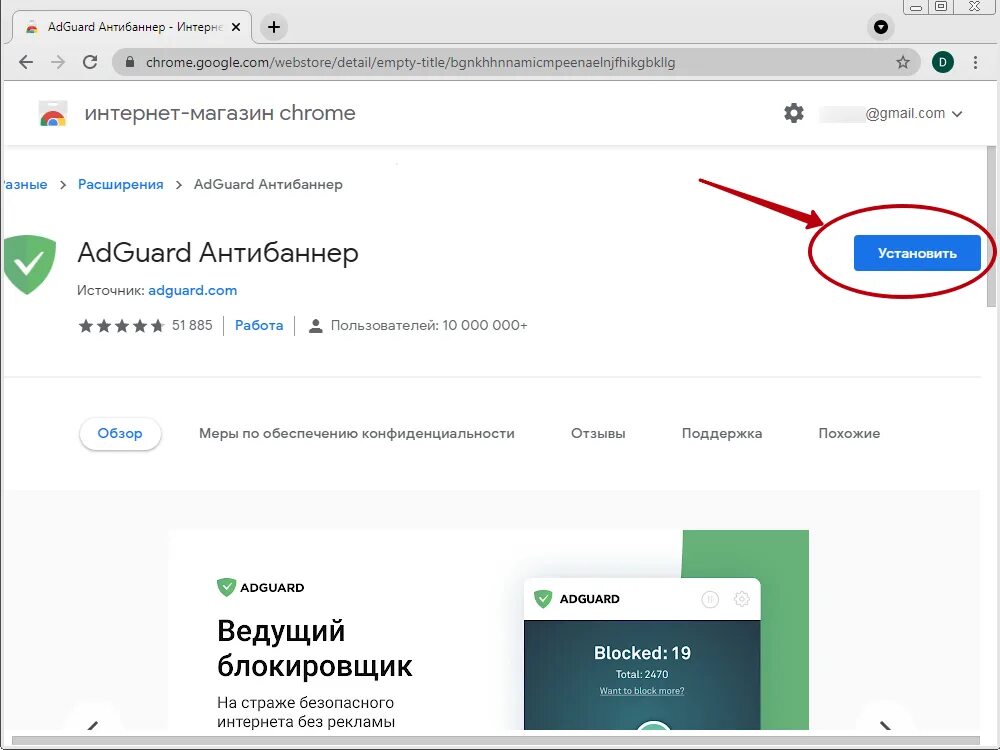The image size is (1000, 750).
Task: Go back with browser back arrow
Action: pos(26,62)
